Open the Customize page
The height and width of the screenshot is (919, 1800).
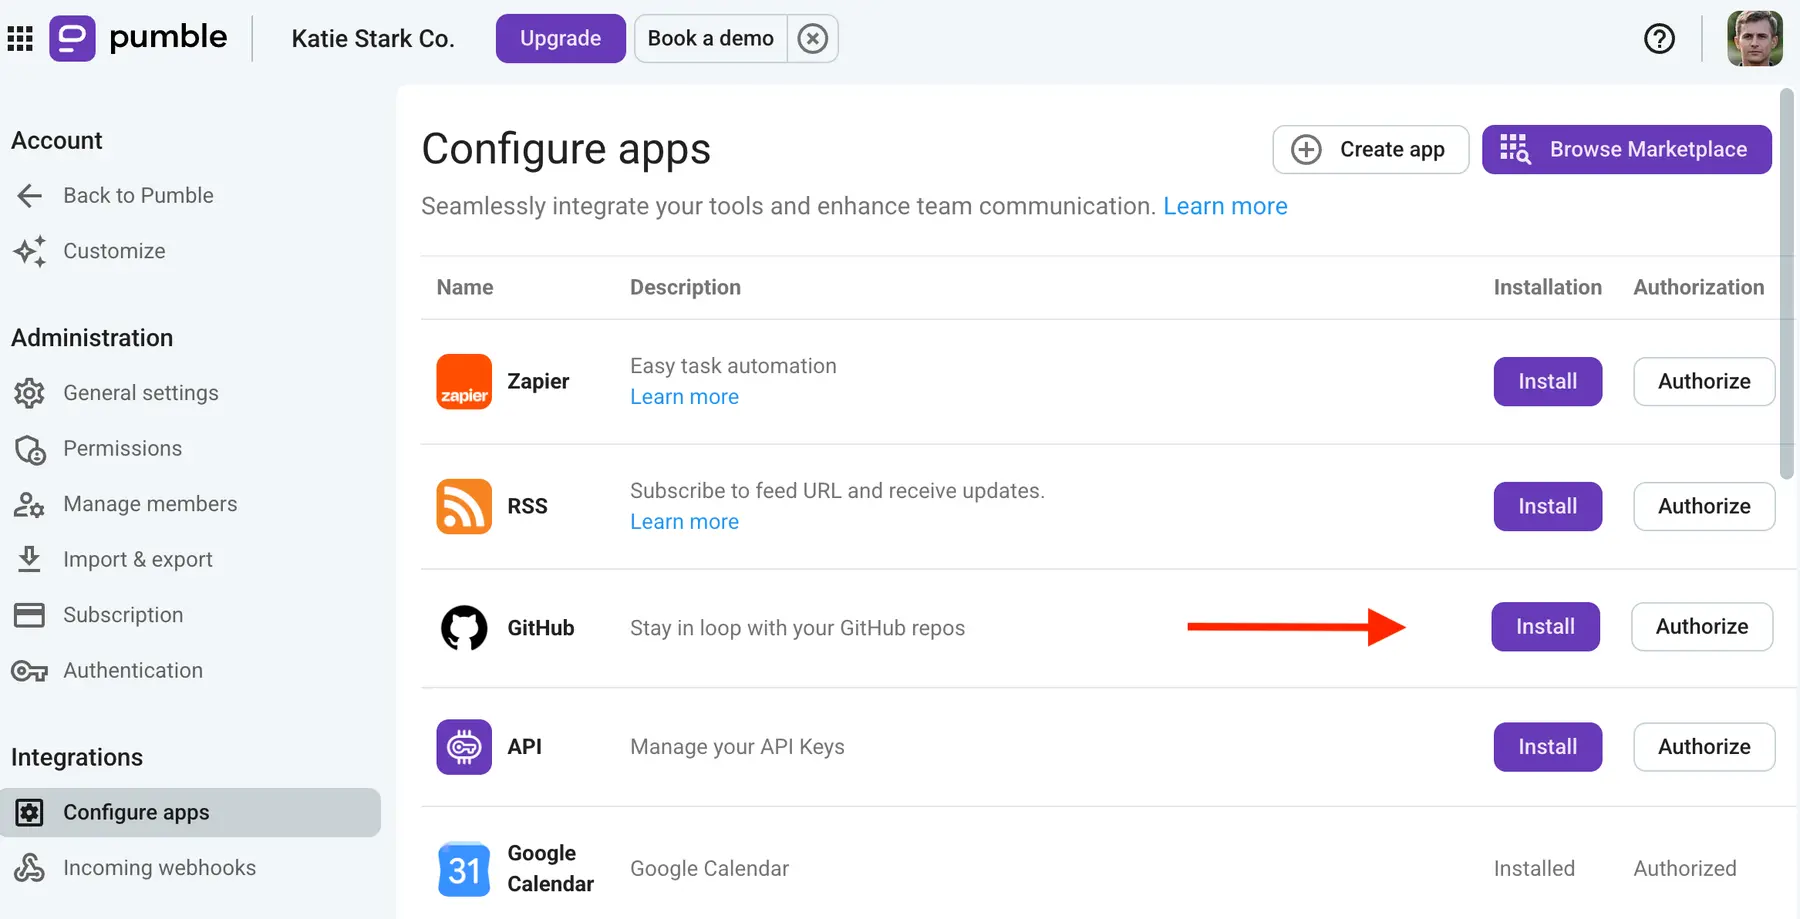pyautogui.click(x=114, y=251)
